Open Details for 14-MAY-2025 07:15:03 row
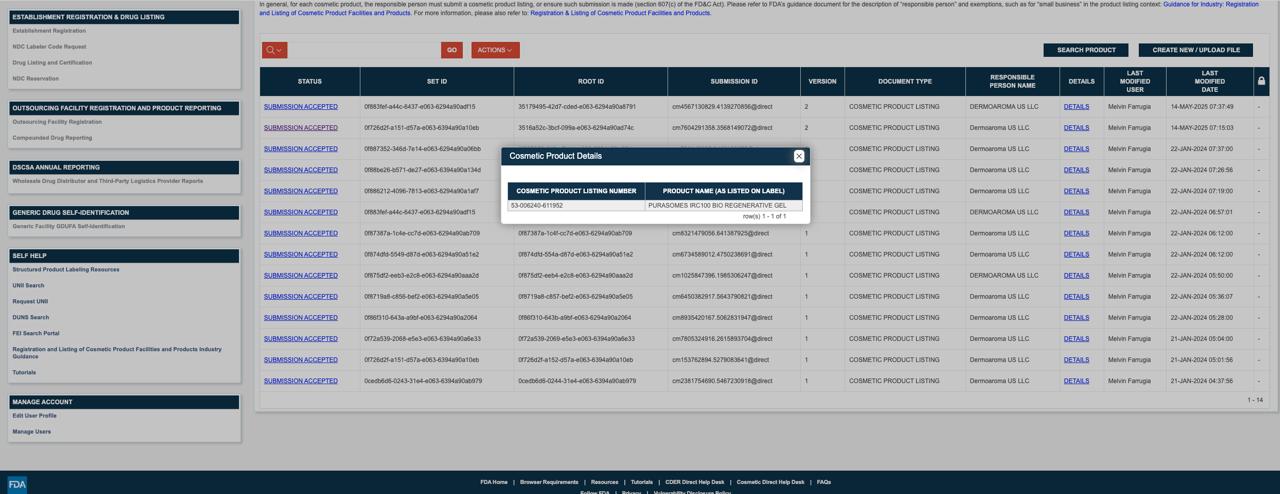The image size is (1280, 494). 1076,128
